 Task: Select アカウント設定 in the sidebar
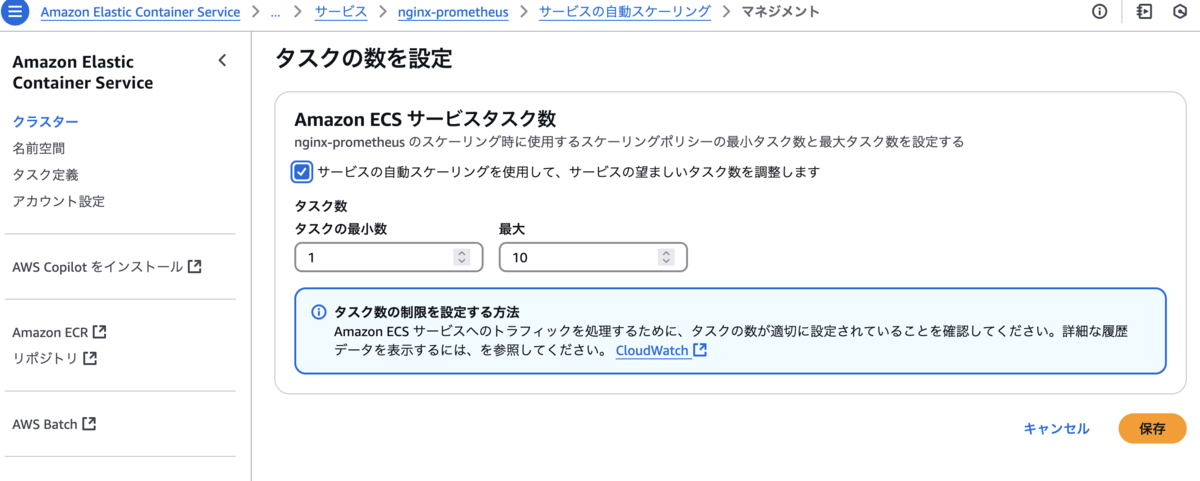tap(58, 201)
